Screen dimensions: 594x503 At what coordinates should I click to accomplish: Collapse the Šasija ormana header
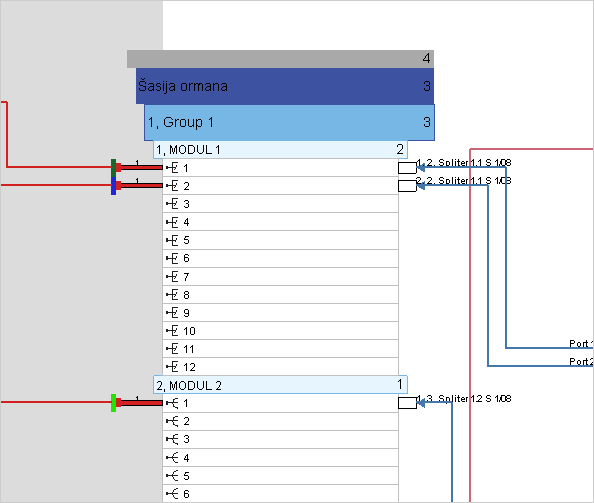[285, 86]
